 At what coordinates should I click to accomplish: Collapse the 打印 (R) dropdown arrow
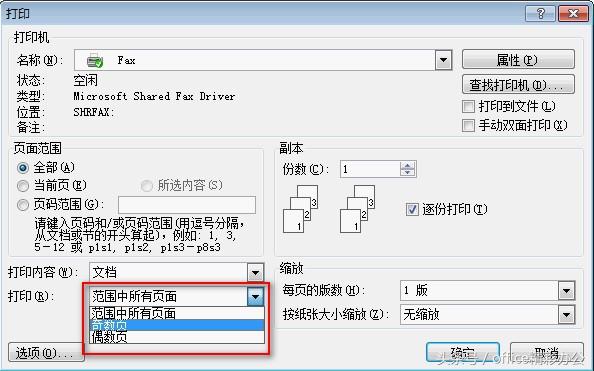click(255, 296)
